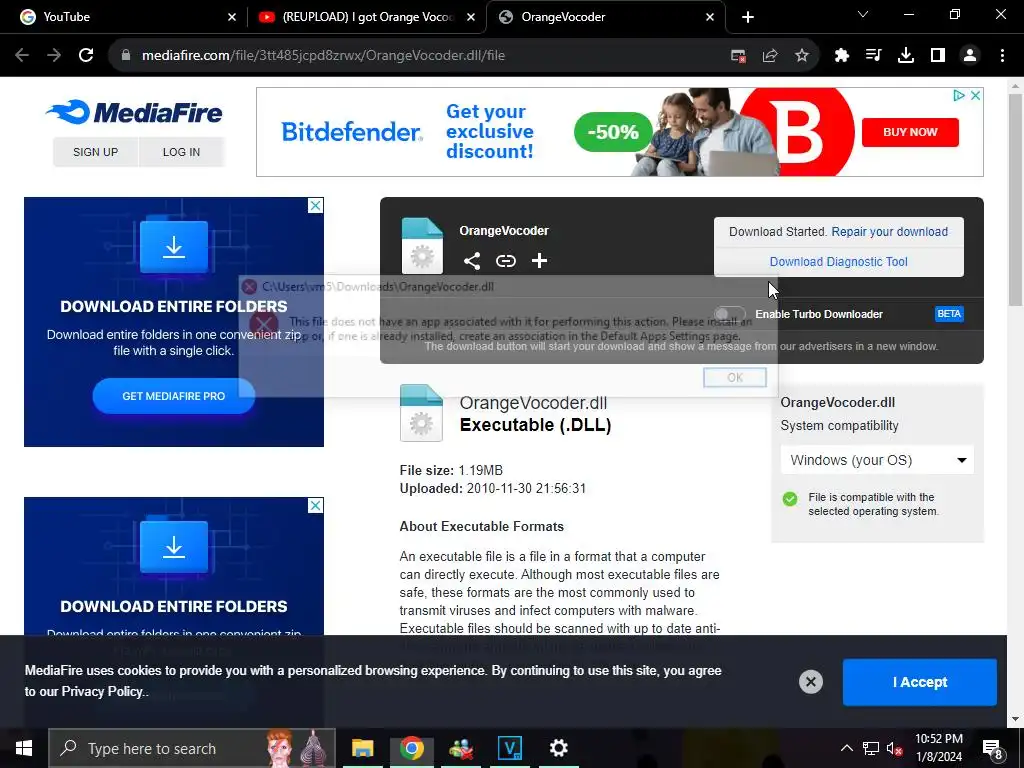Open Chrome three-dot menu
The image size is (1024, 768).
coord(1002,56)
